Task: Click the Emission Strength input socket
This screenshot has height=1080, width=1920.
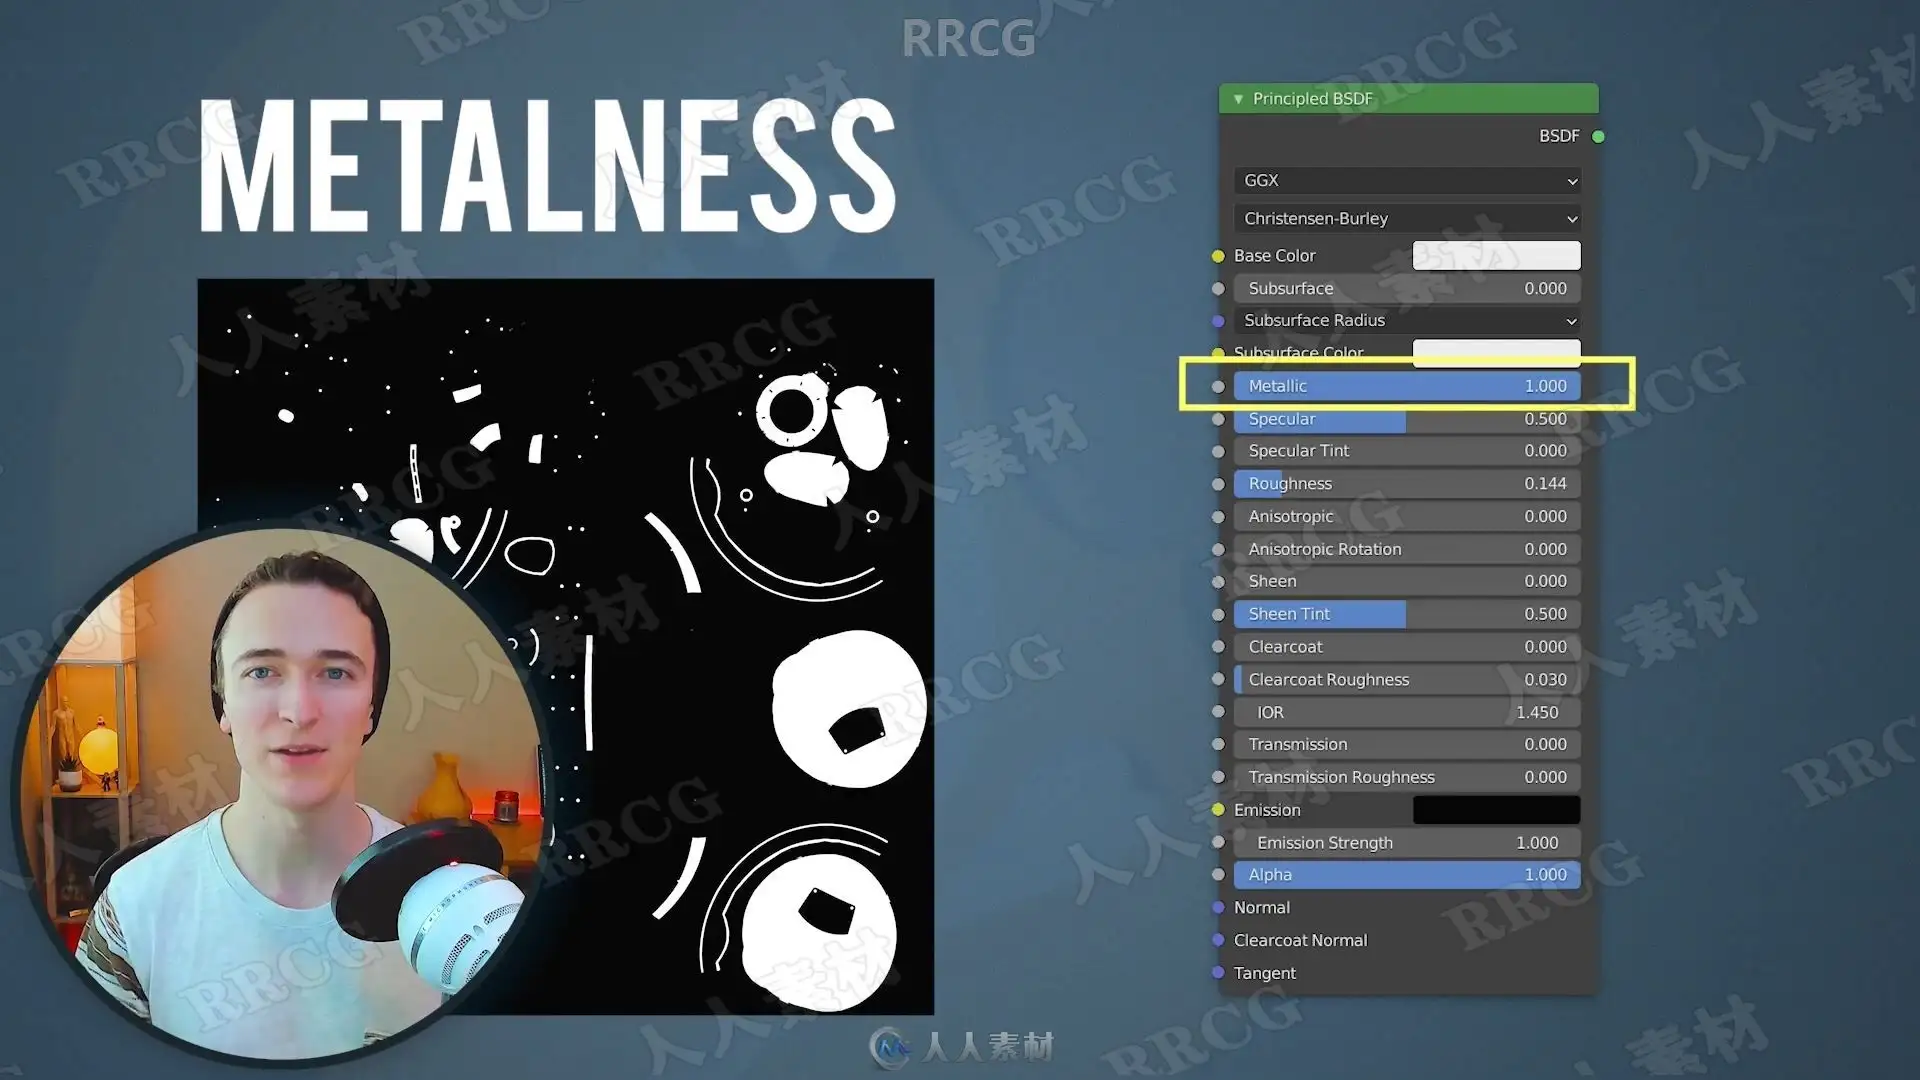Action: pos(1218,842)
